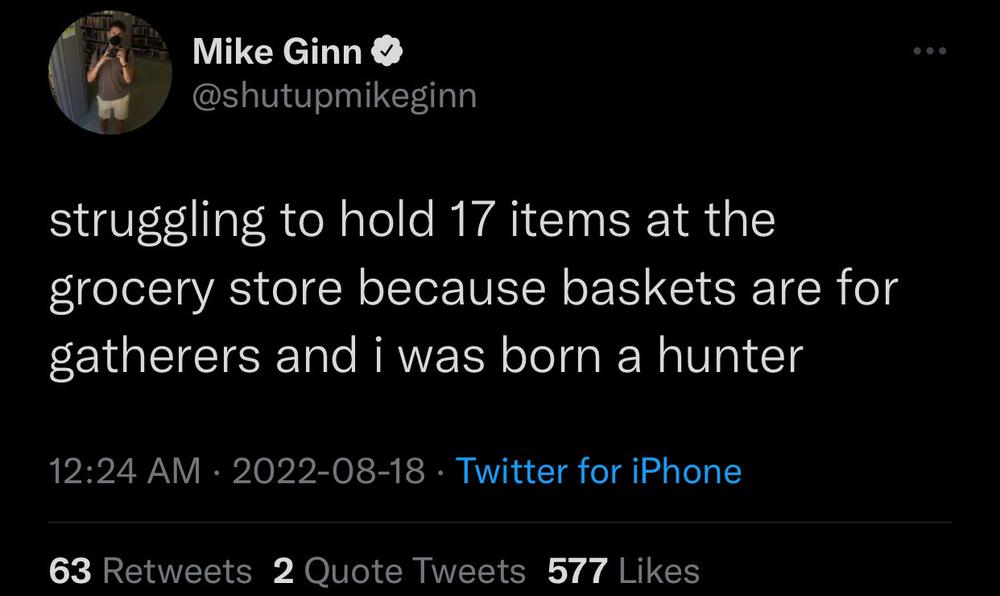Viewport: 1000px width, 596px height.
Task: Click the 2022-08-18 date
Action: (x=328, y=471)
